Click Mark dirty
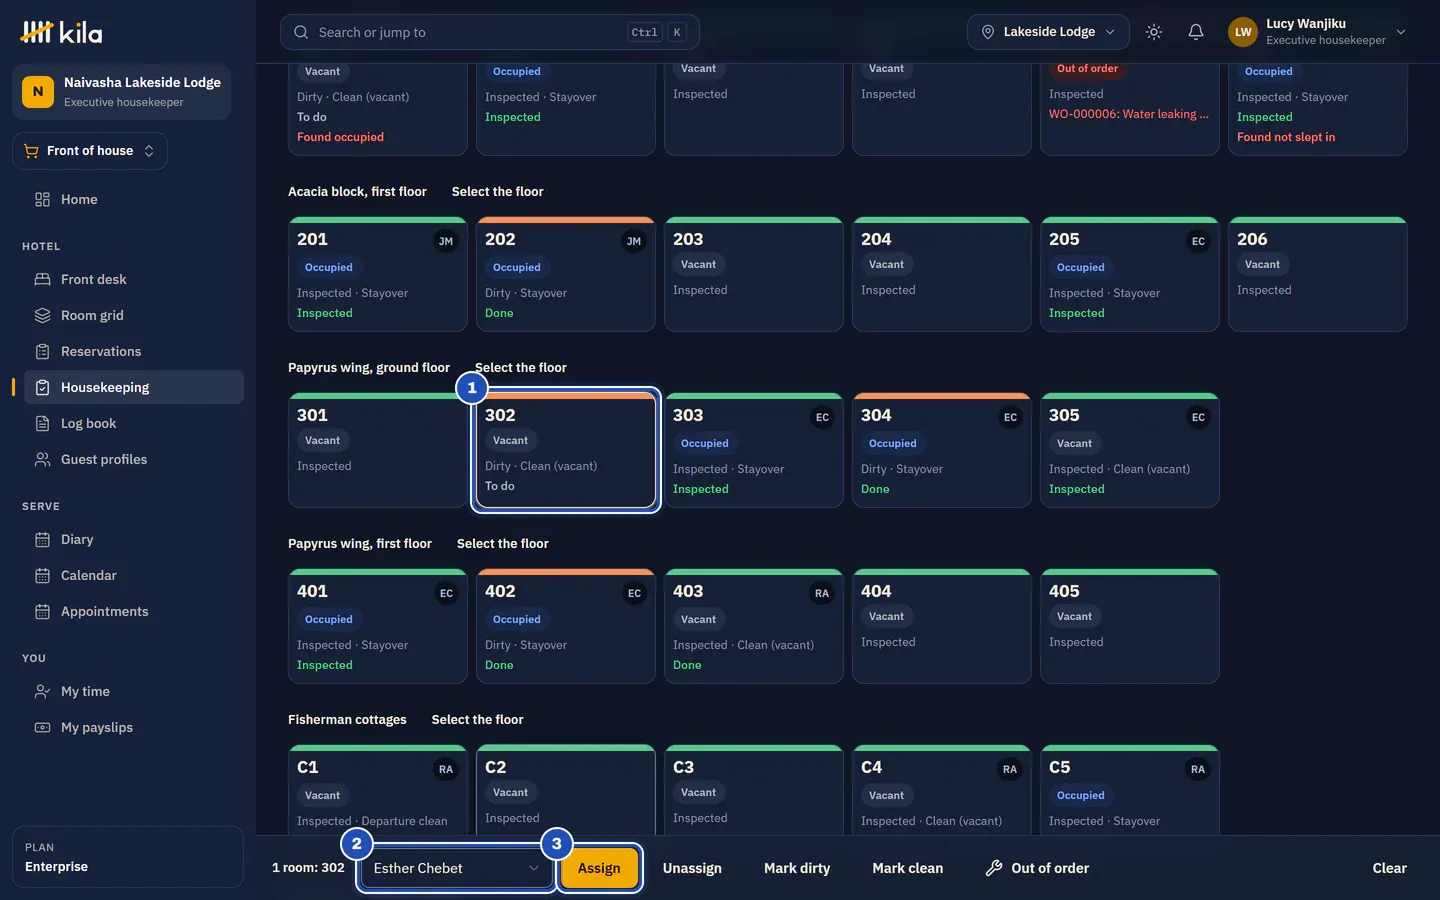1440x900 pixels. (x=797, y=868)
